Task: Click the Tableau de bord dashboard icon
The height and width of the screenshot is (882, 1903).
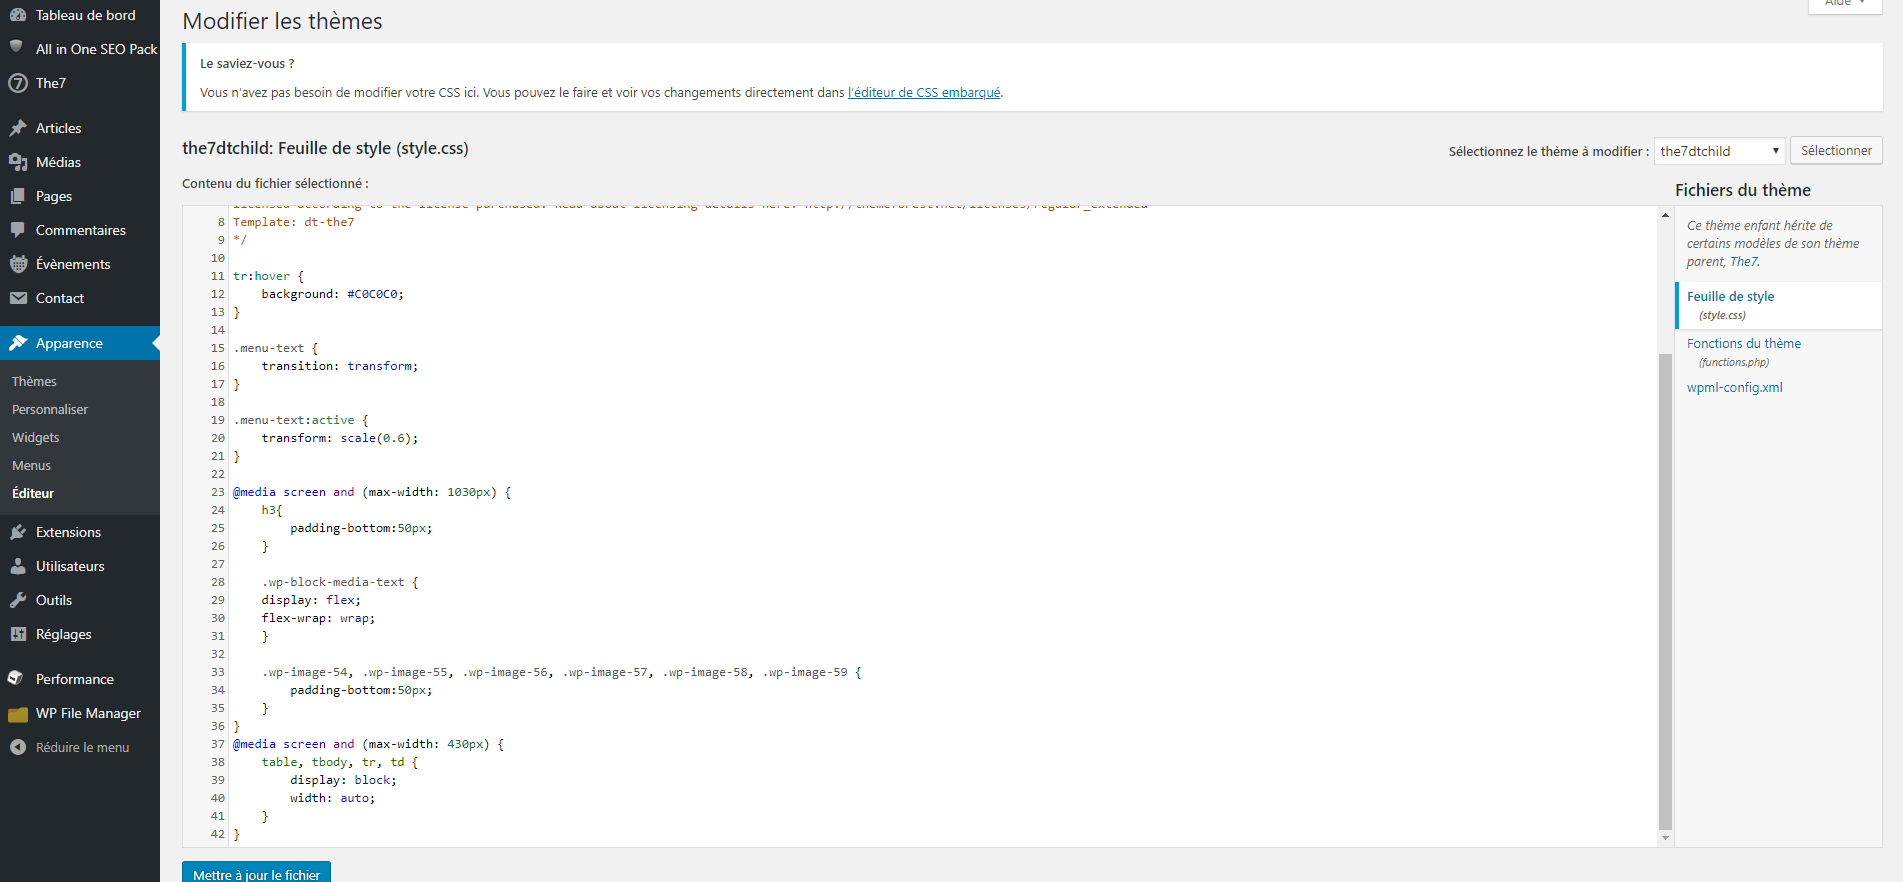Action: click(x=18, y=15)
